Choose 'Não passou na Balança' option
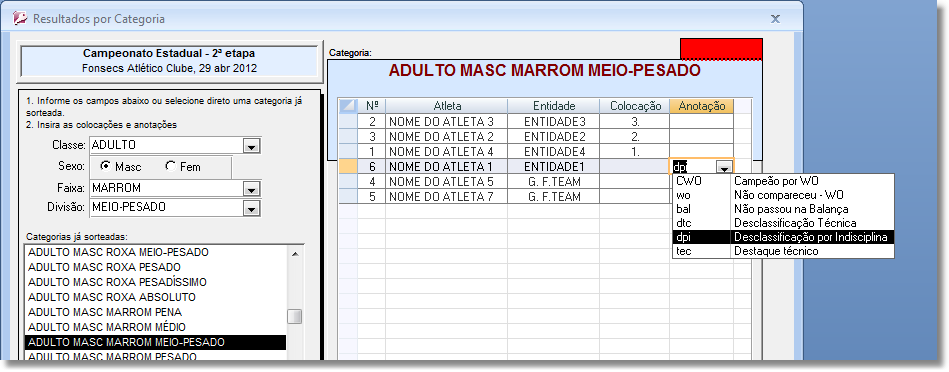The height and width of the screenshot is (372, 949). [783, 209]
